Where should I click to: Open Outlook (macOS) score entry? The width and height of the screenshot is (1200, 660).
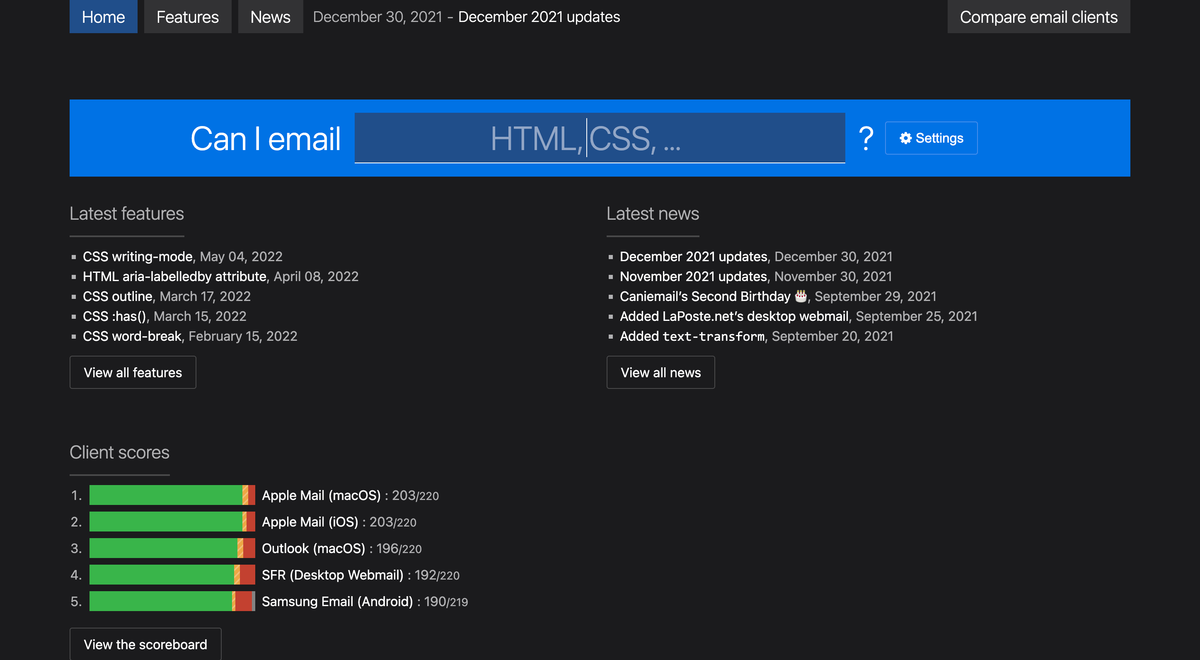point(313,549)
